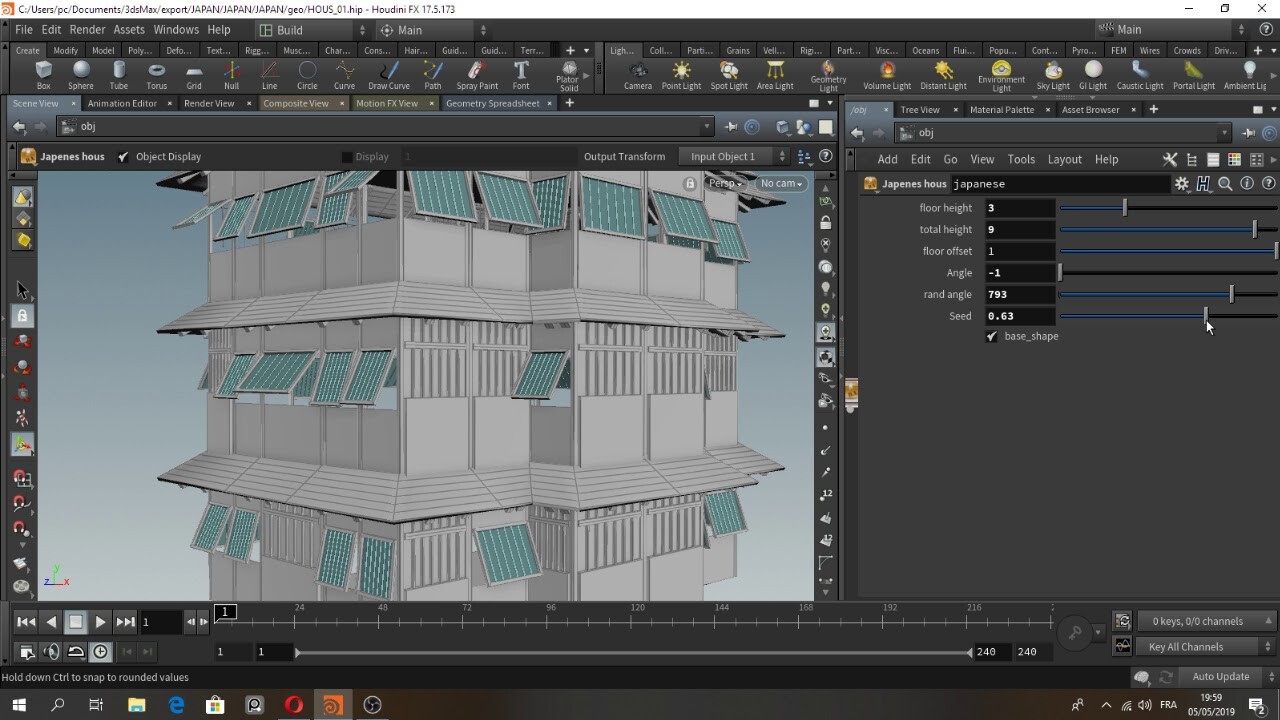
Task: Toggle the base_shape checkbox
Action: pos(992,336)
